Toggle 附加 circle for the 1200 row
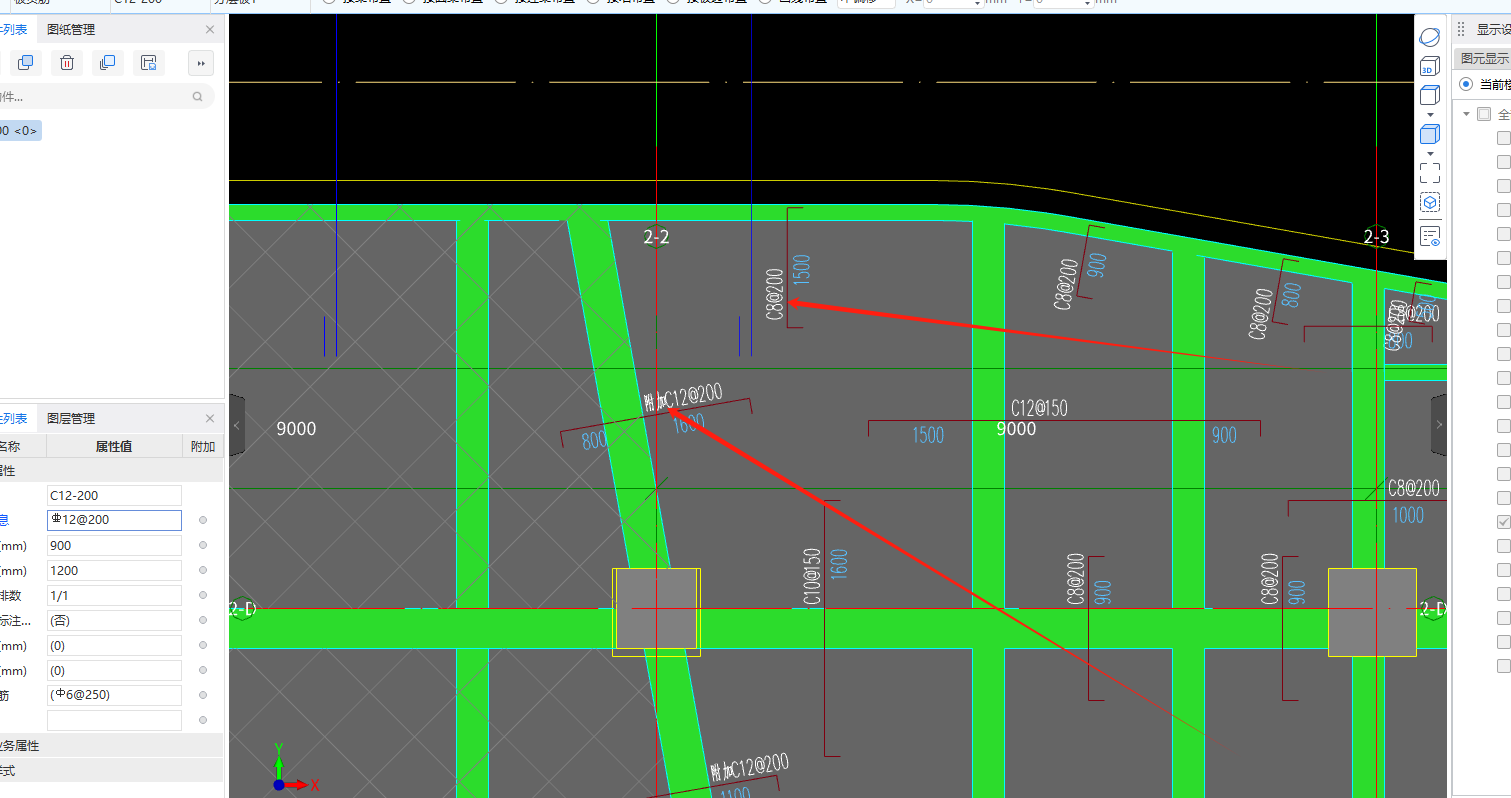The height and width of the screenshot is (798, 1511). pyautogui.click(x=203, y=570)
